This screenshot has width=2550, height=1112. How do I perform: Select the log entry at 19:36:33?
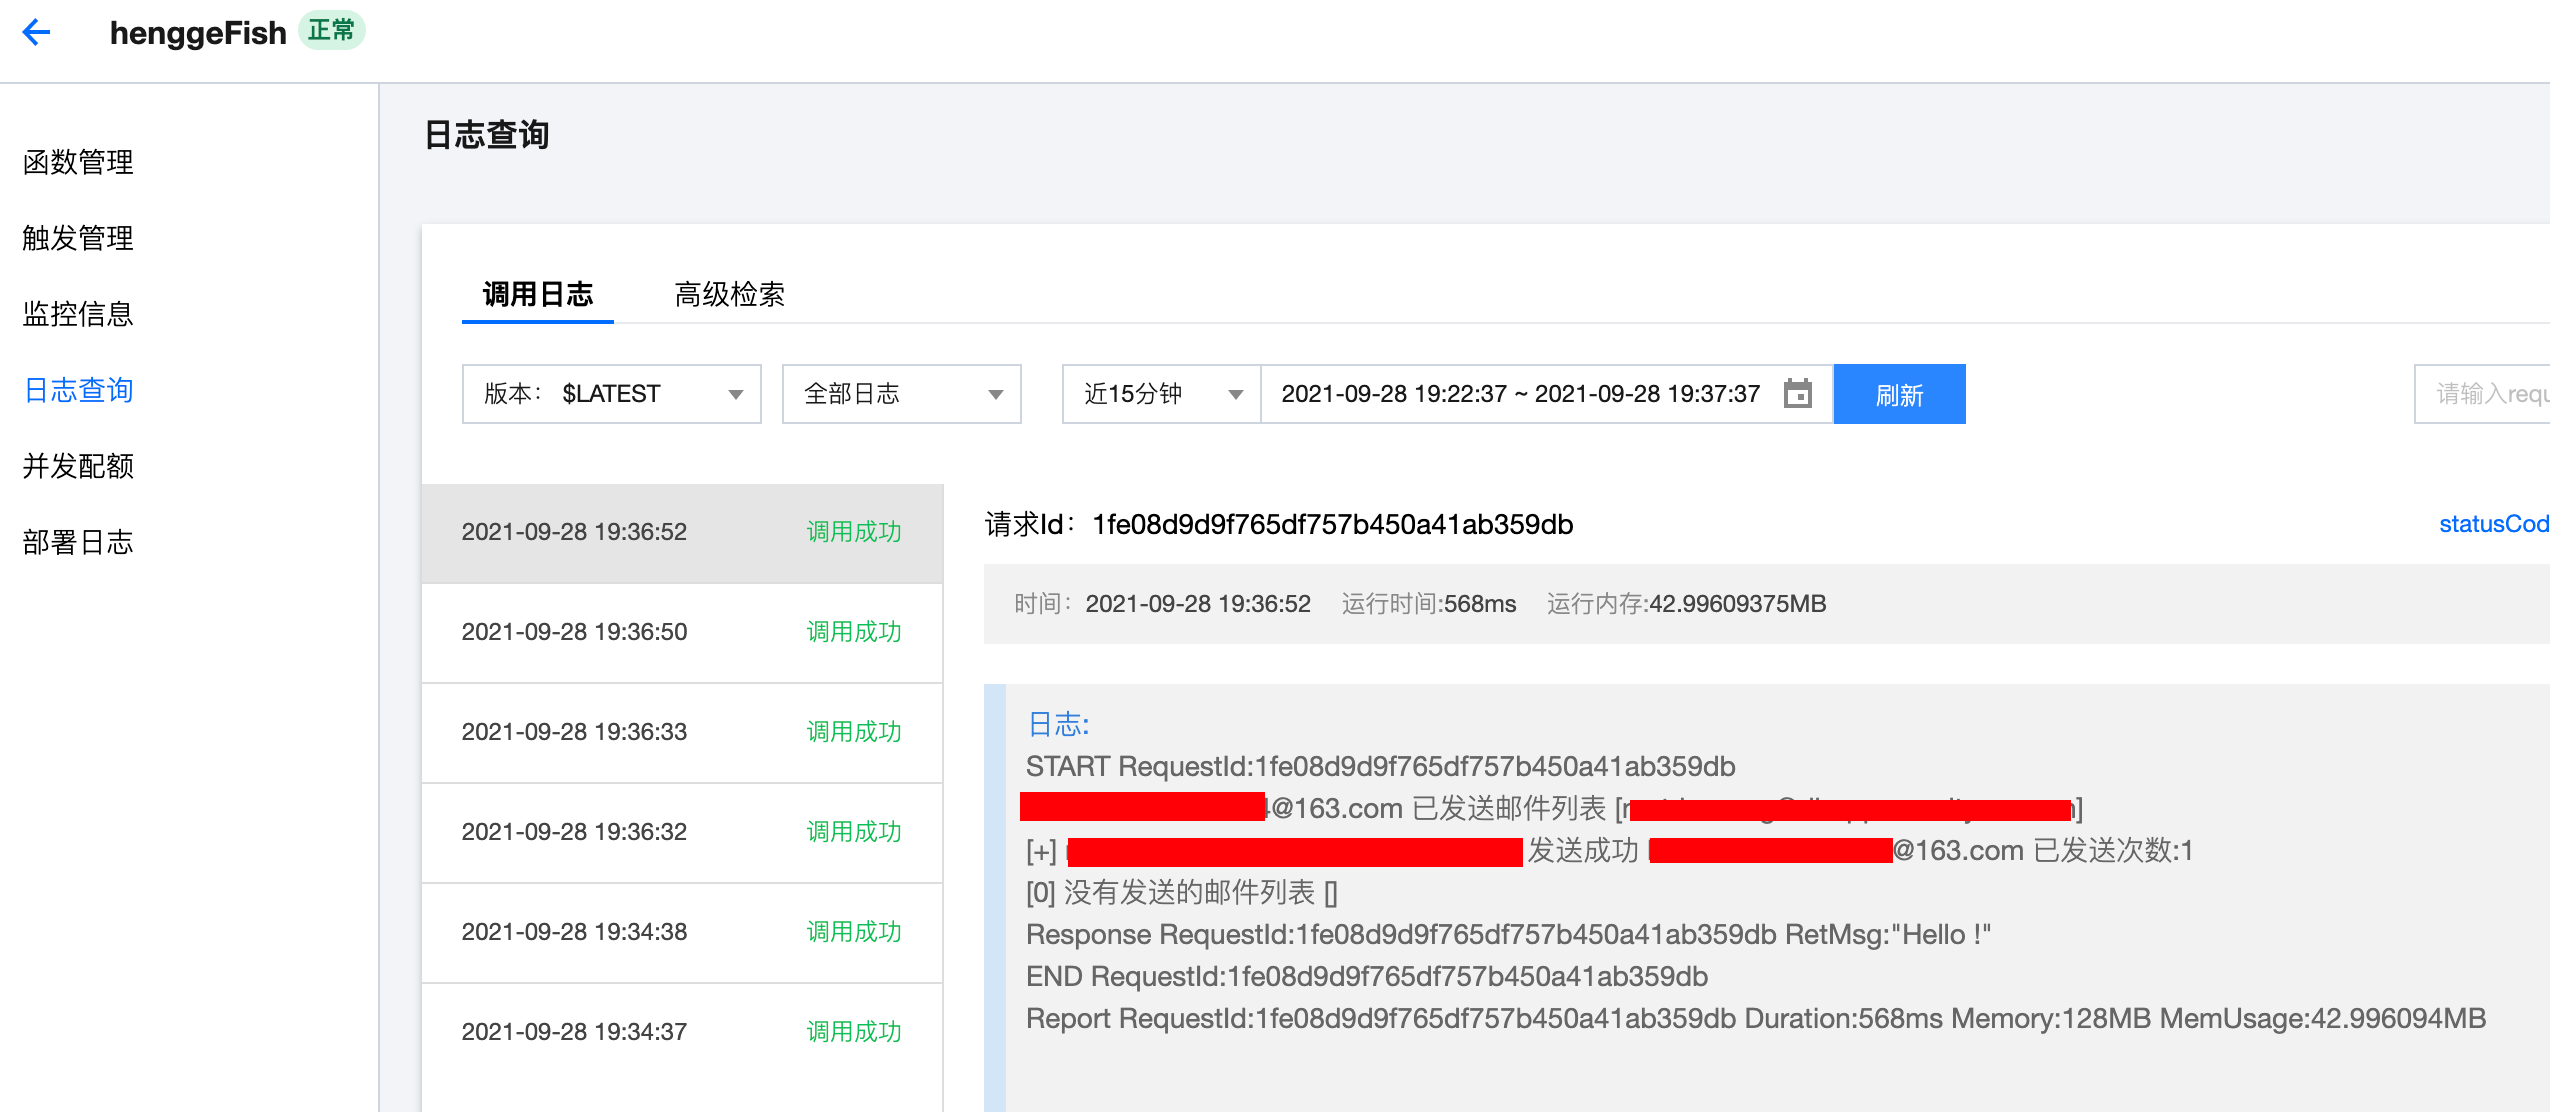tap(681, 732)
